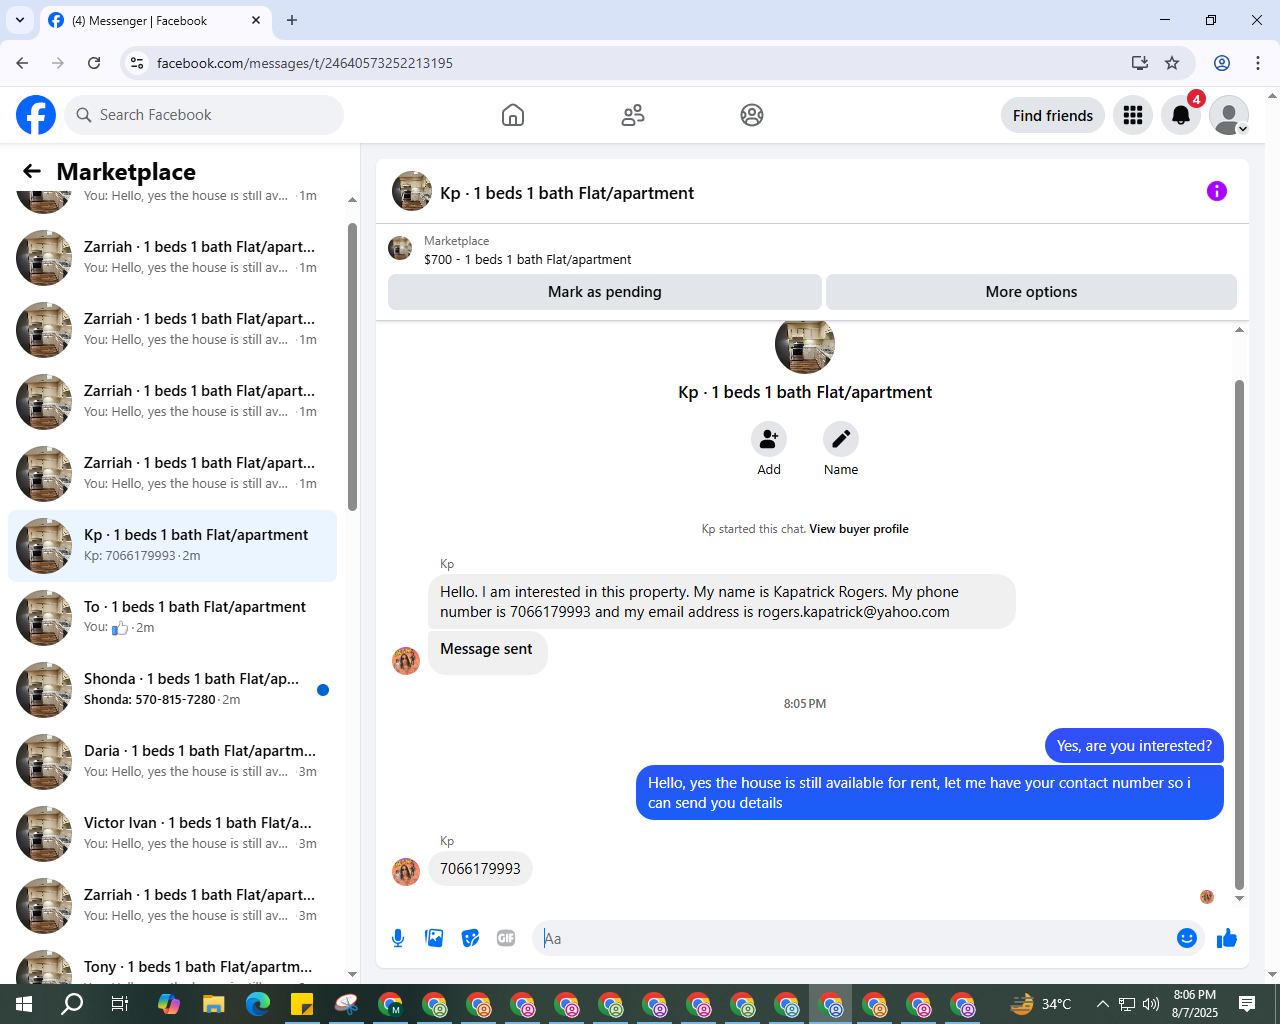The width and height of the screenshot is (1280, 1024).
Task: Click the install app icon in address bar
Action: 1140,63
